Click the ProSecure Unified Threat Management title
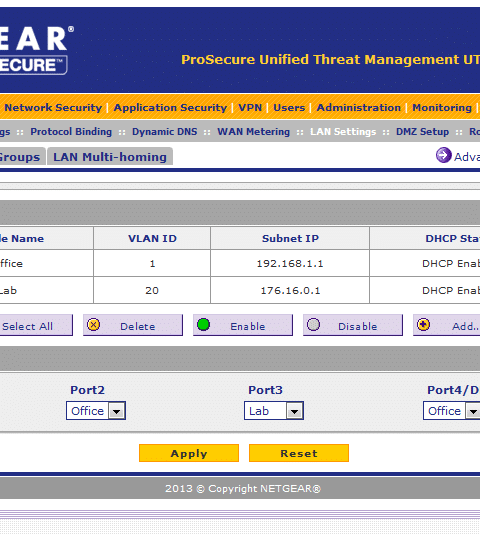 [x=330, y=60]
